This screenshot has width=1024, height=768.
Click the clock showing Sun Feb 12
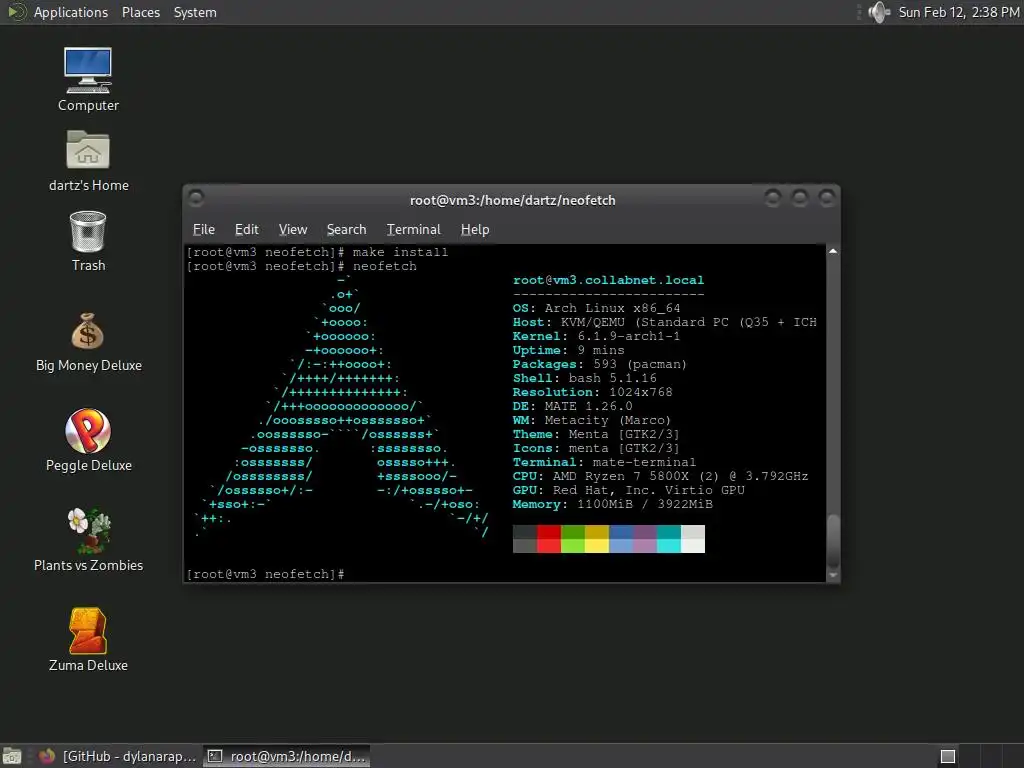coord(959,12)
